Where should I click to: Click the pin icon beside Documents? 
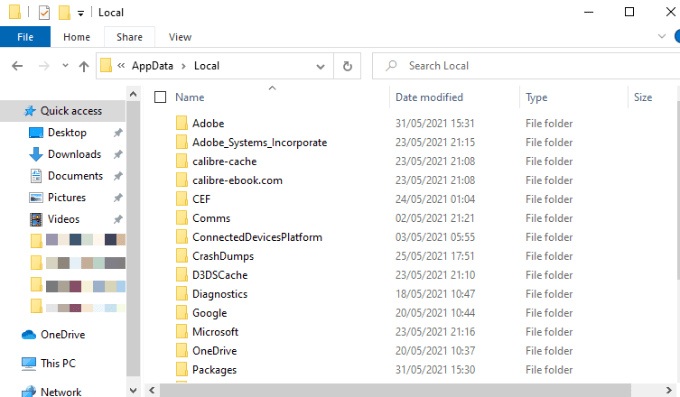(x=118, y=176)
